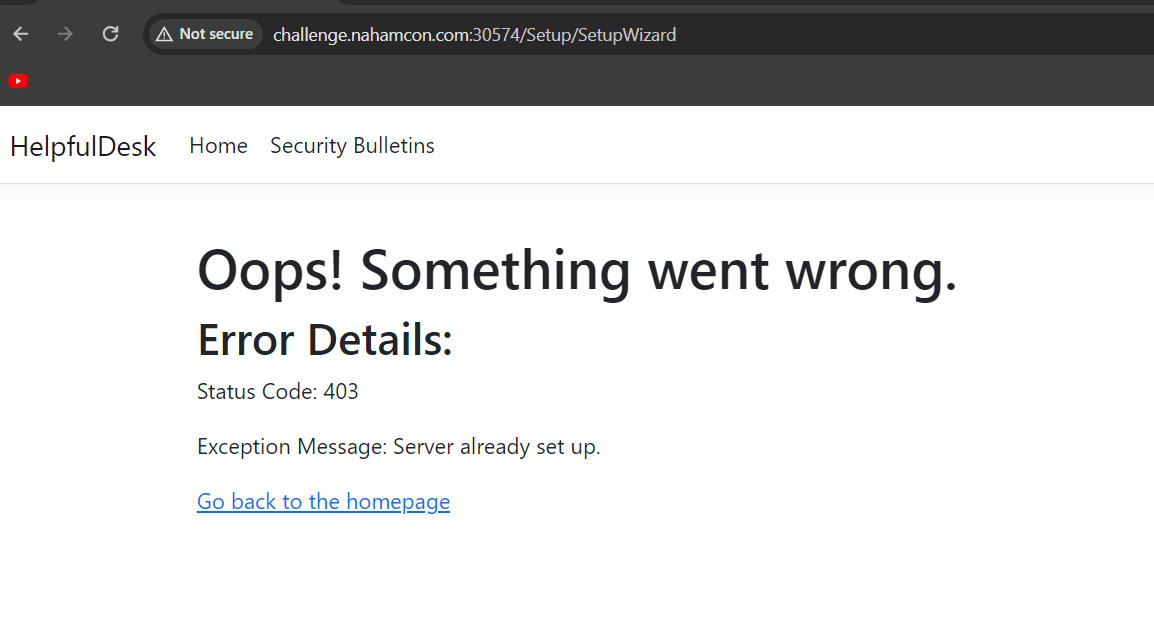Click the "Error Details:" heading
Screen dimensions: 1154x626
click(x=325, y=340)
